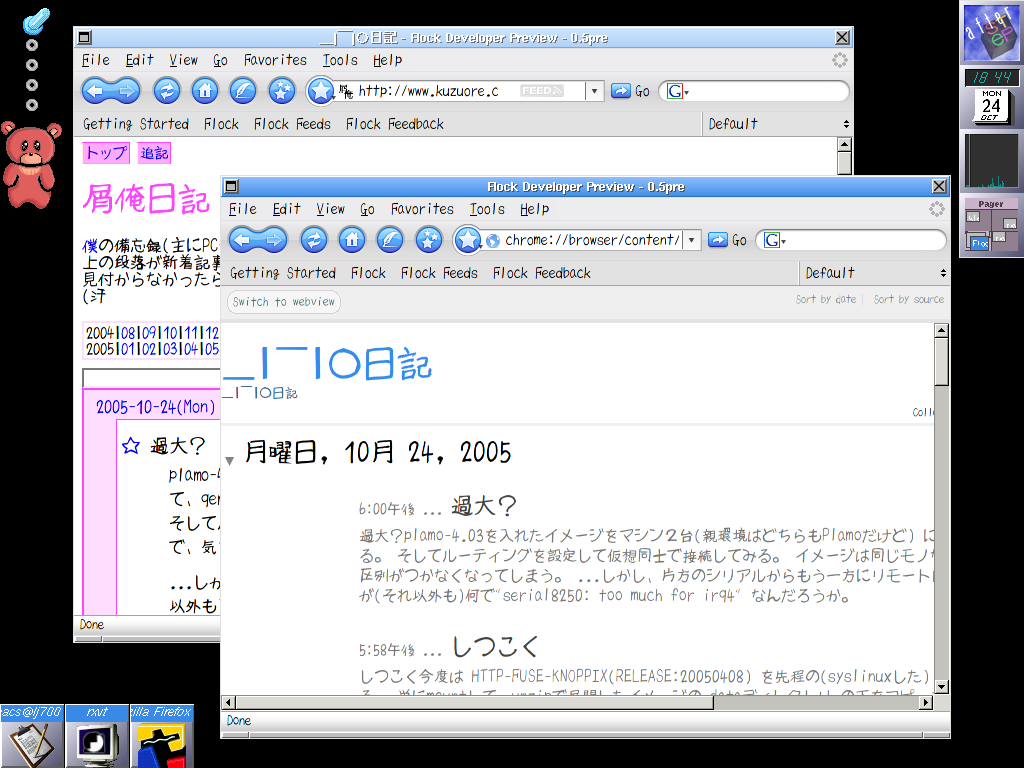Click the paperclip icon at the top left of the desktop
The height and width of the screenshot is (768, 1024).
pos(36,22)
